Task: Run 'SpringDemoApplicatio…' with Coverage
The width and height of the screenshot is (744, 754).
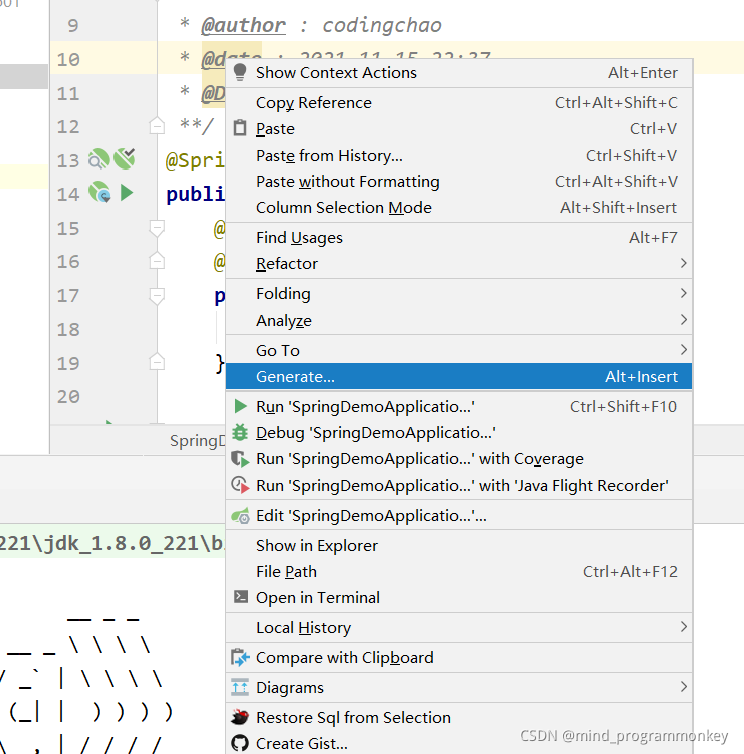Action: (x=459, y=459)
